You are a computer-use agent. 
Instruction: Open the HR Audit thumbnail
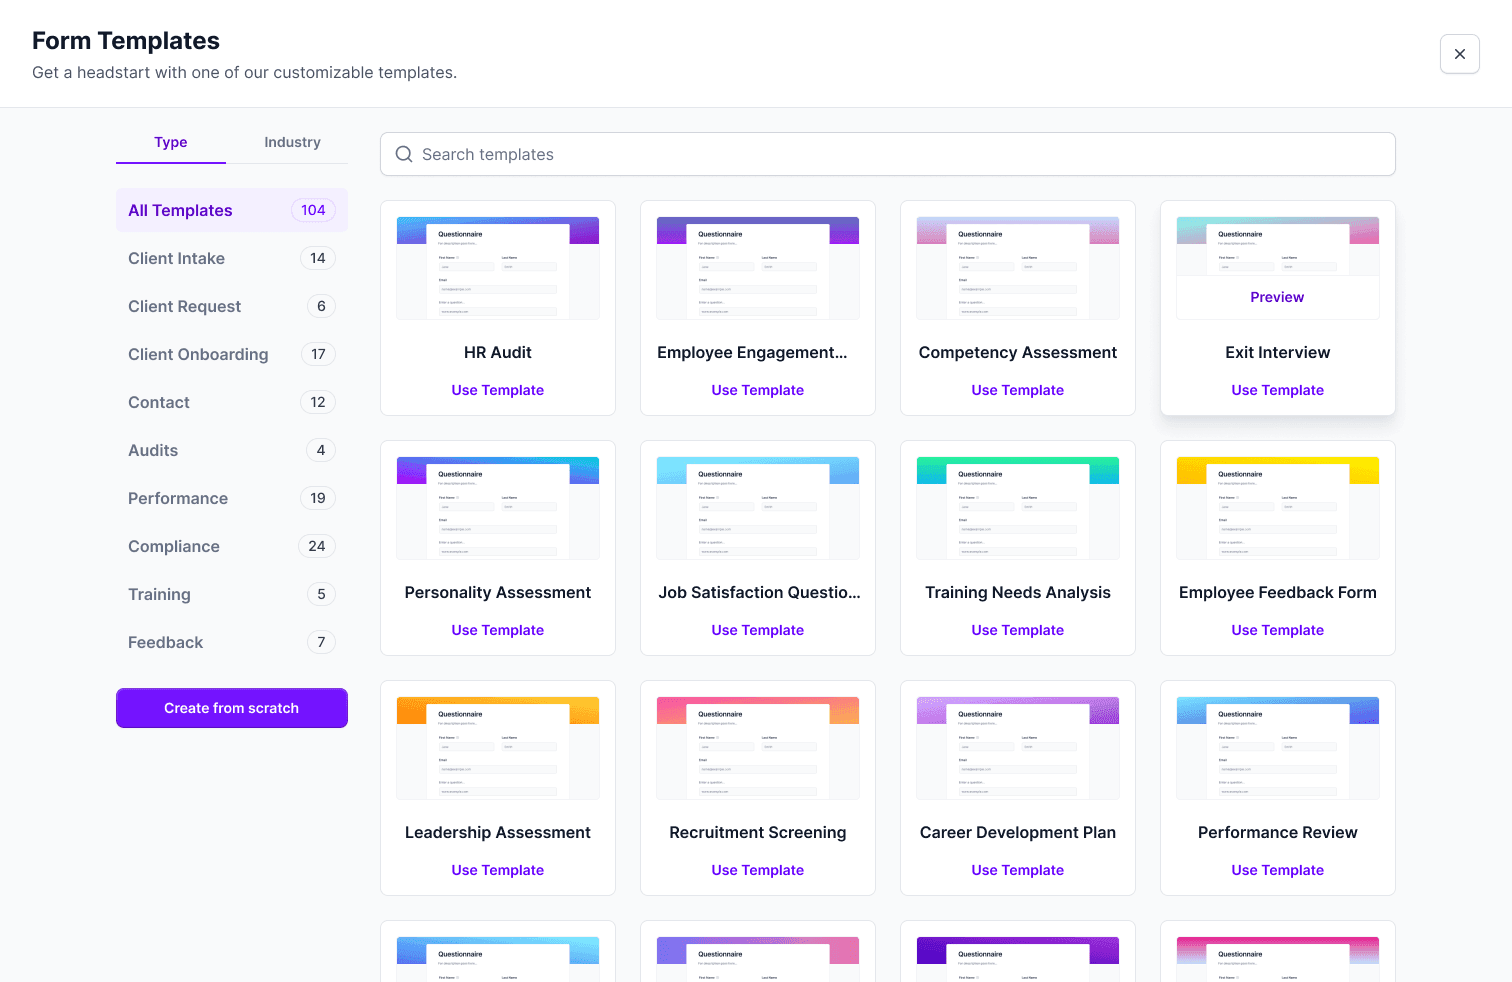[498, 268]
